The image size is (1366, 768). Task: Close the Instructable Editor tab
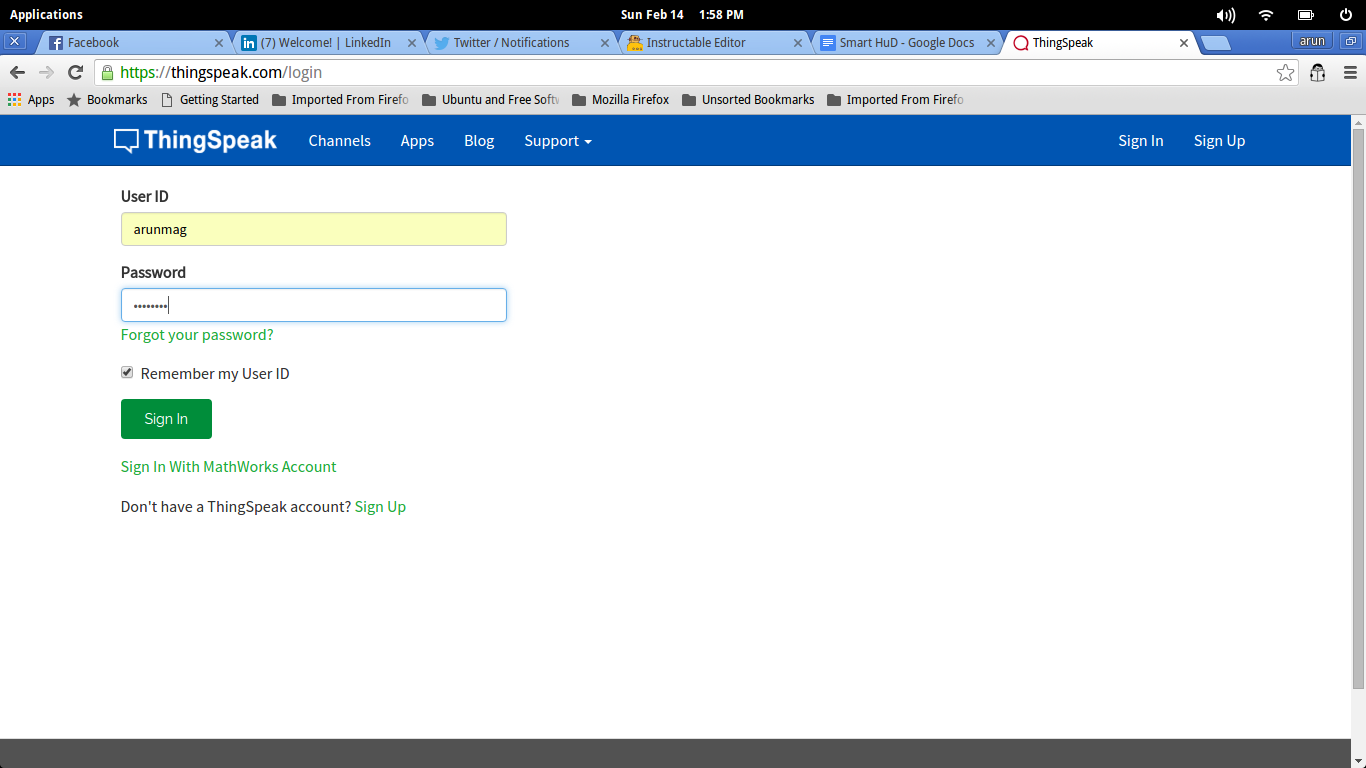click(x=798, y=43)
